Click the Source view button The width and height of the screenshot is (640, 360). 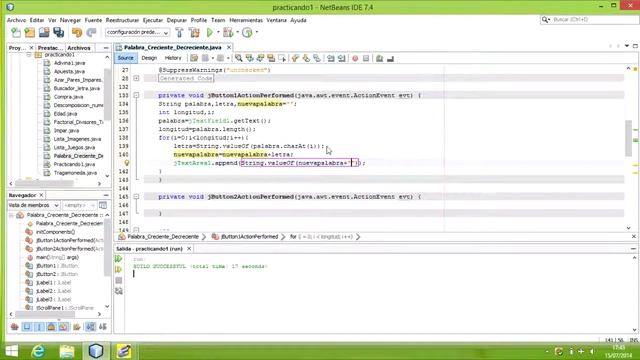coord(125,58)
